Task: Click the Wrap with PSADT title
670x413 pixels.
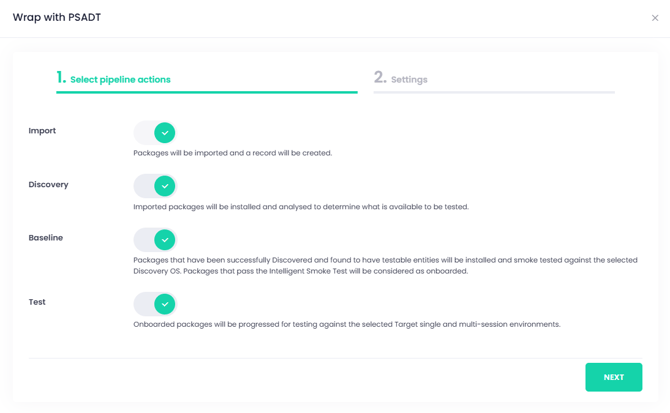Action: (x=57, y=18)
